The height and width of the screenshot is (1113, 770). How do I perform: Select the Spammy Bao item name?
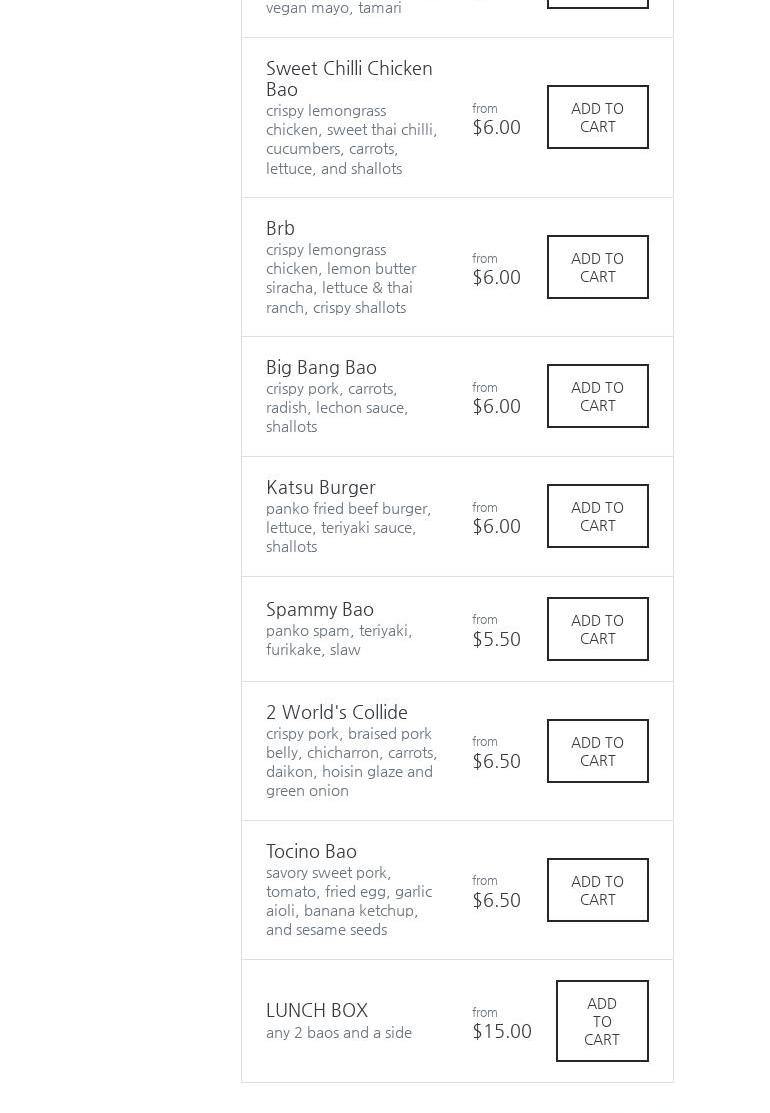click(x=319, y=609)
